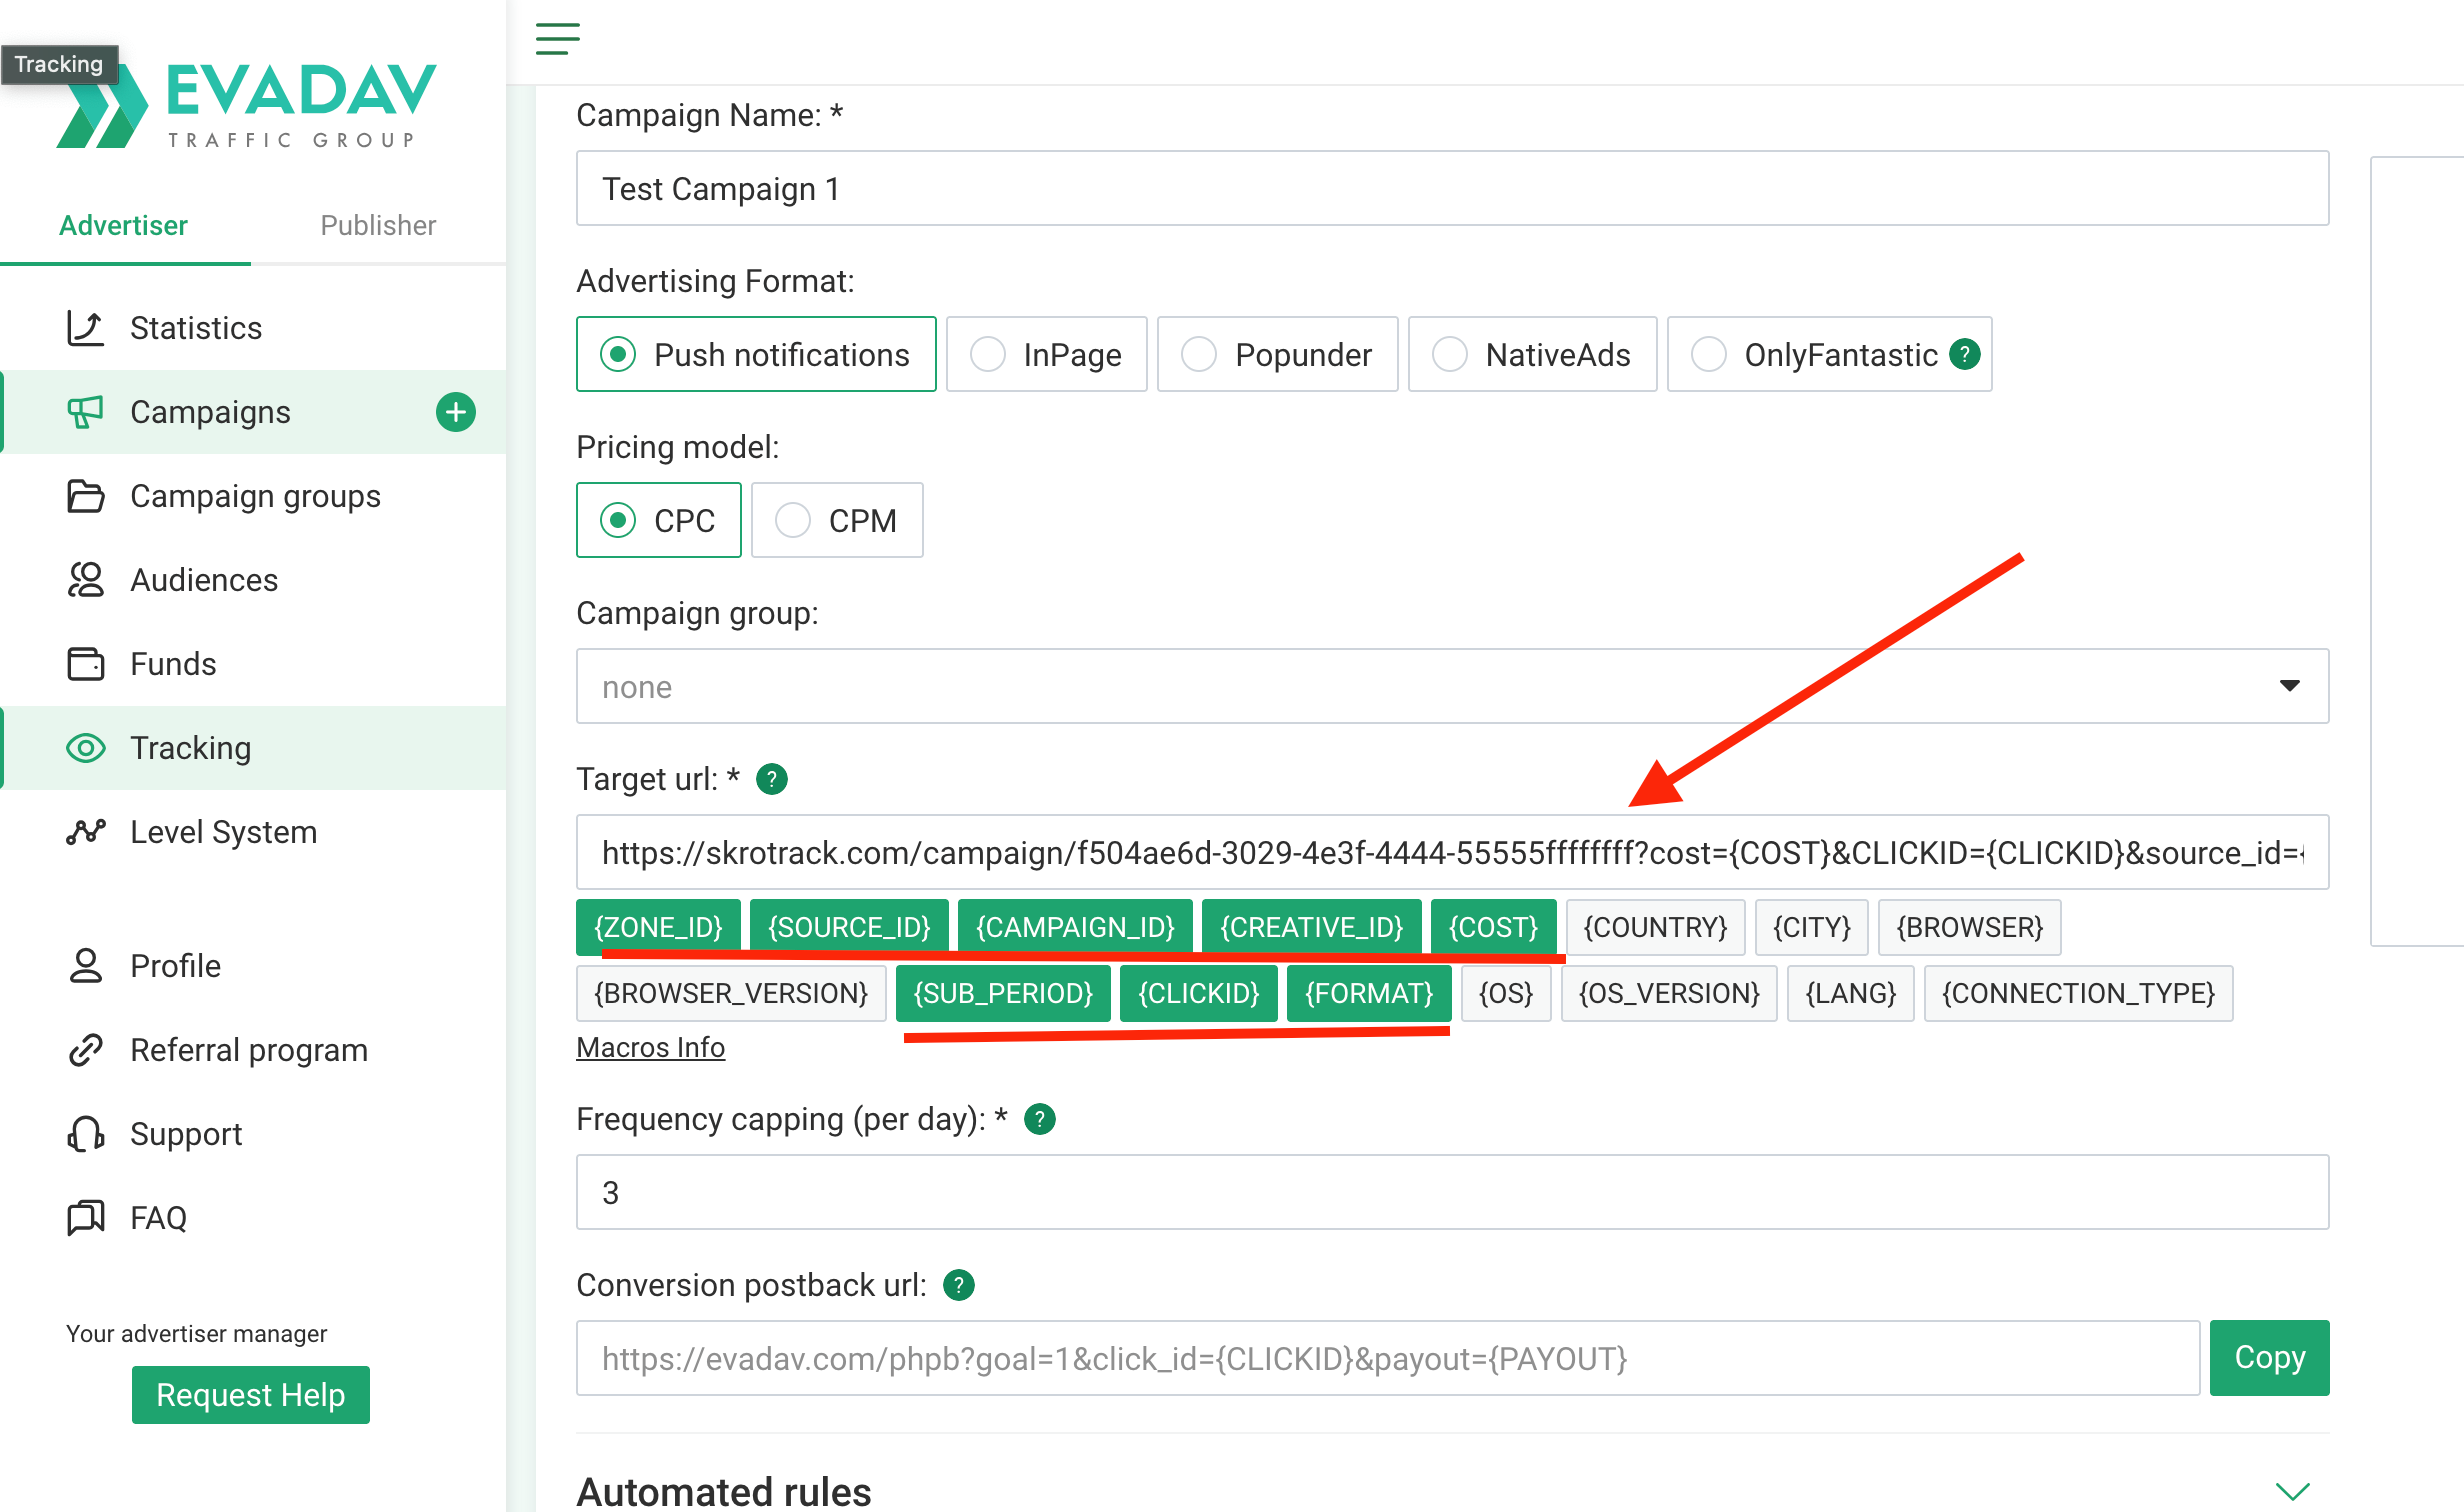The image size is (2464, 1512).
Task: Click the Copy postback url button
Action: coord(2269,1358)
